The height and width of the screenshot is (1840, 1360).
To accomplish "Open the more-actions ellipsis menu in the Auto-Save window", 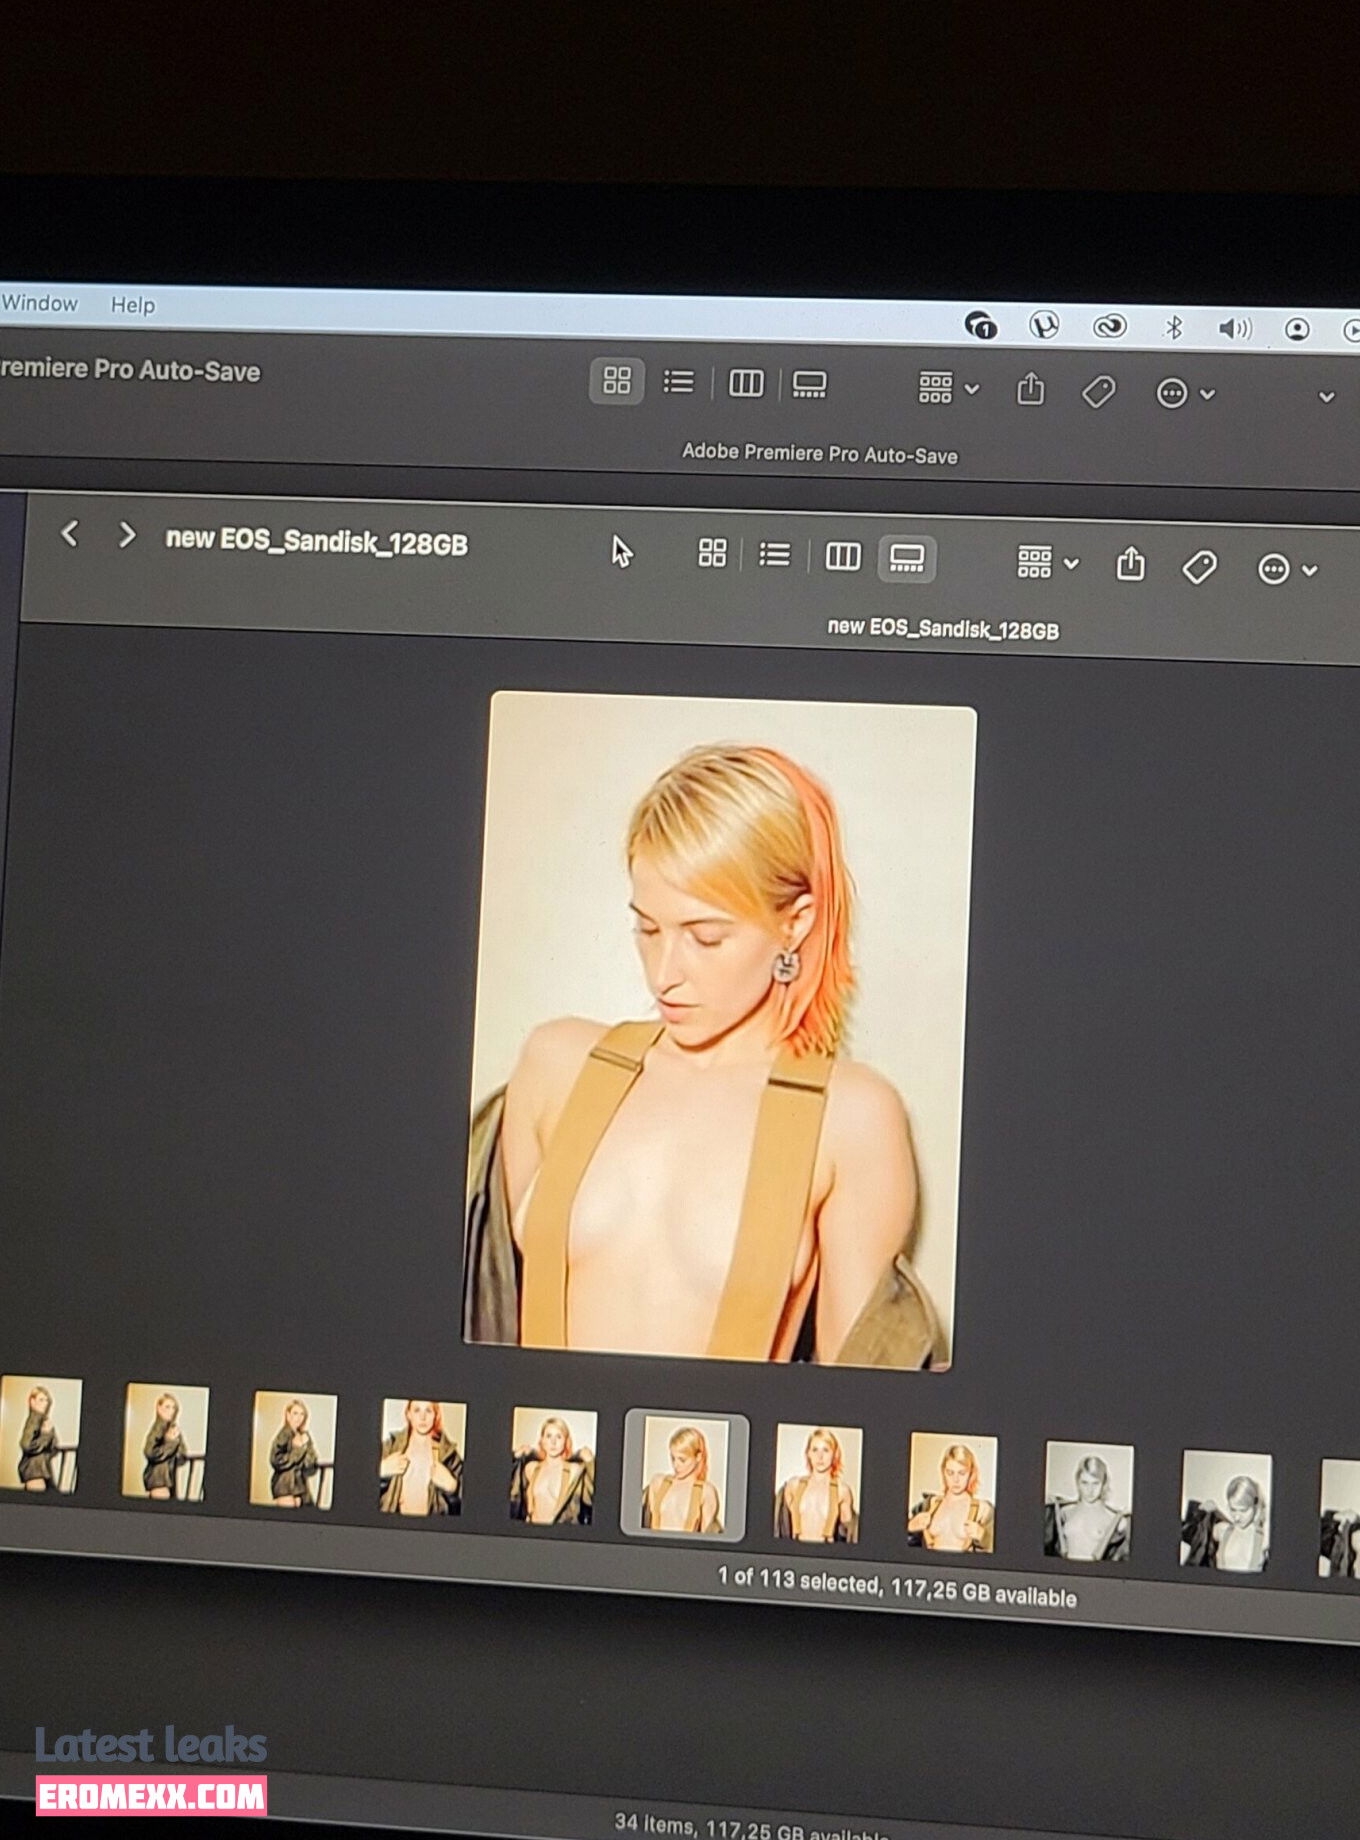I will tap(1185, 393).
